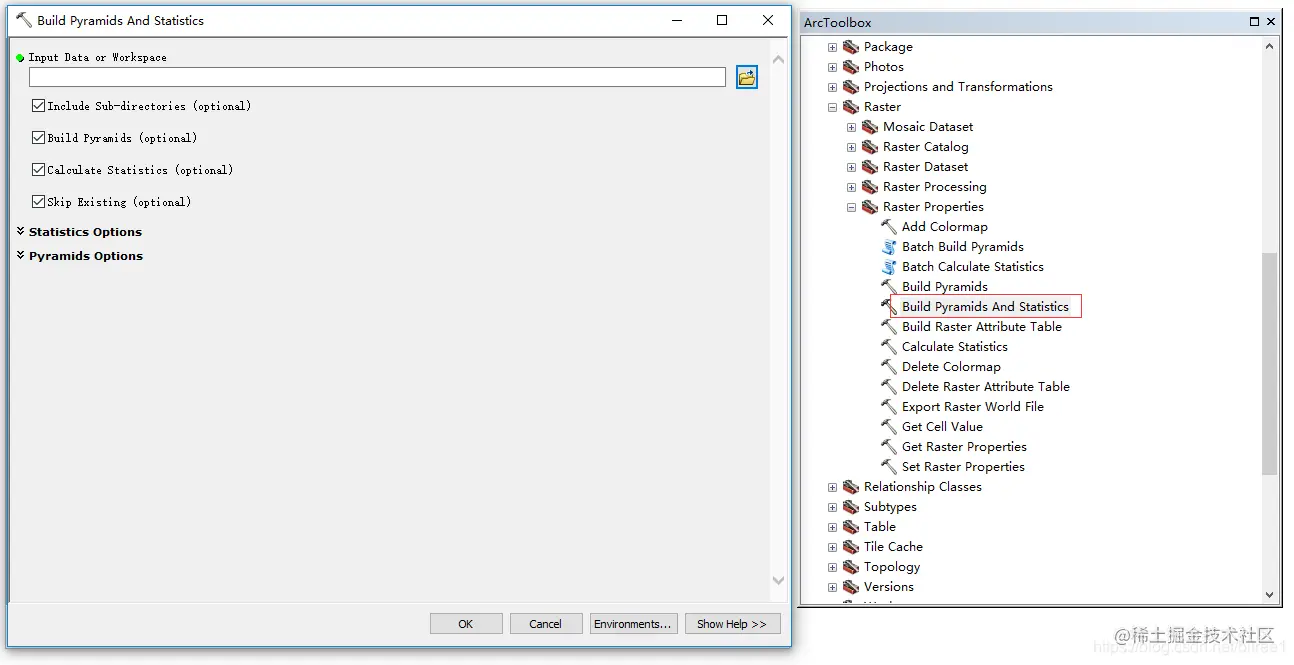
Task: Click the Delete Colormap hammer icon
Action: [x=889, y=367]
